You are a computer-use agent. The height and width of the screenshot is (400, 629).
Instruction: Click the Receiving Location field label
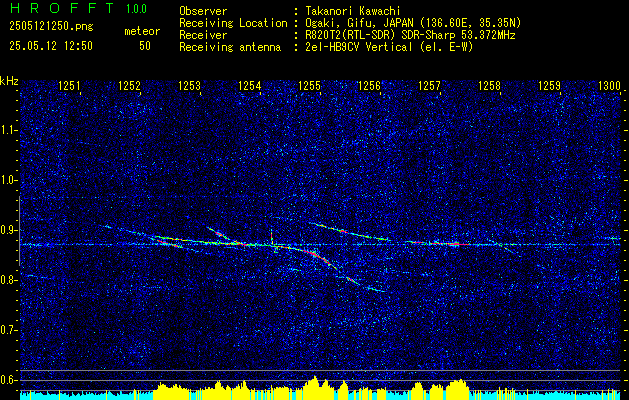233,23
